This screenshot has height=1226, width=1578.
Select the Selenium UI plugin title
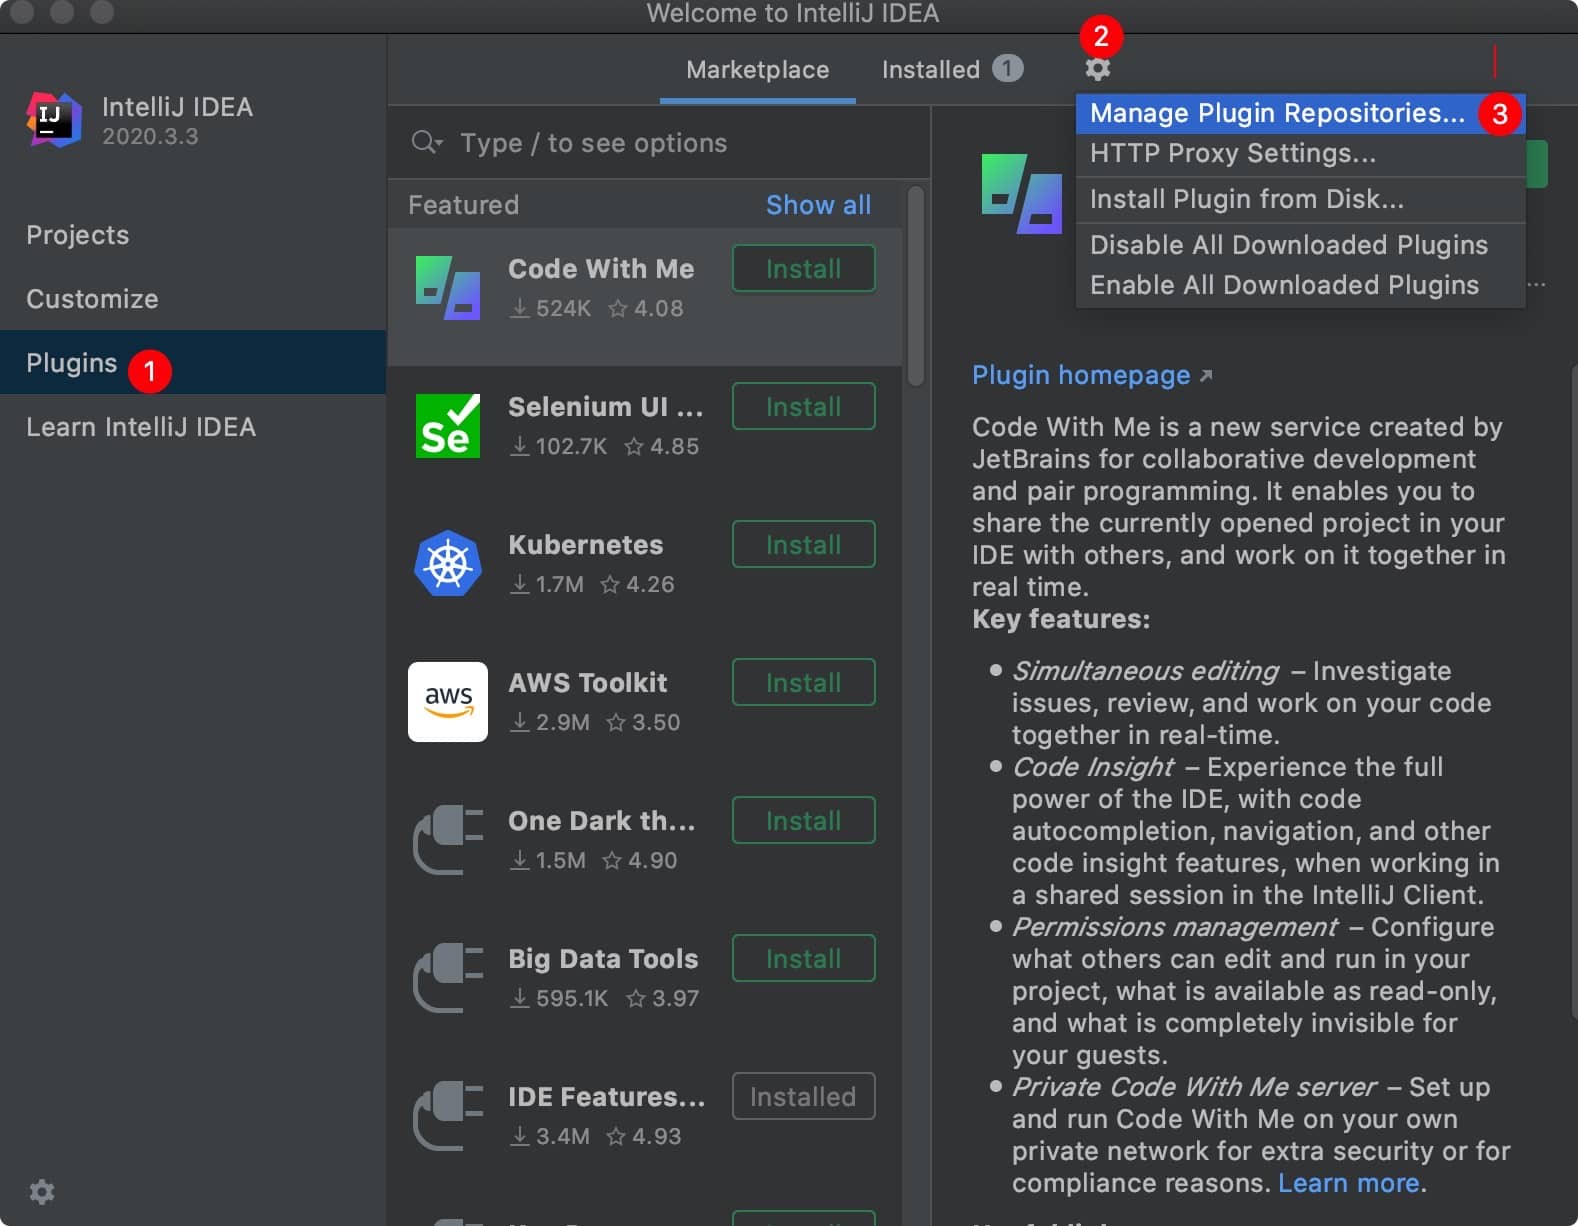pyautogui.click(x=605, y=407)
